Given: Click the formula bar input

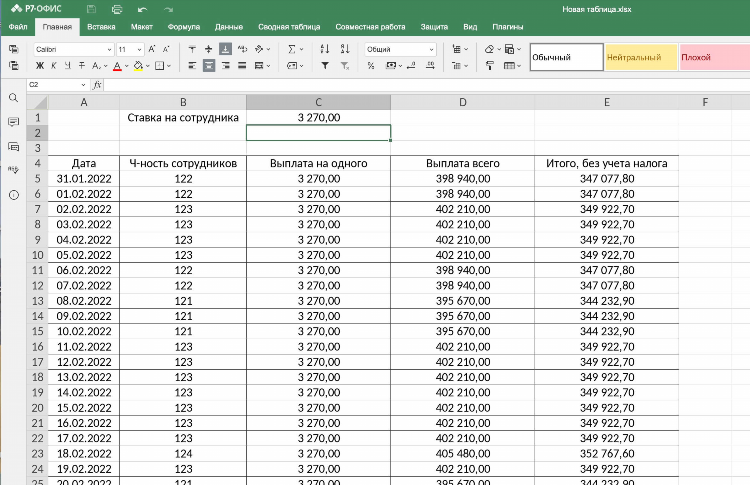Looking at the screenshot, I should point(426,85).
